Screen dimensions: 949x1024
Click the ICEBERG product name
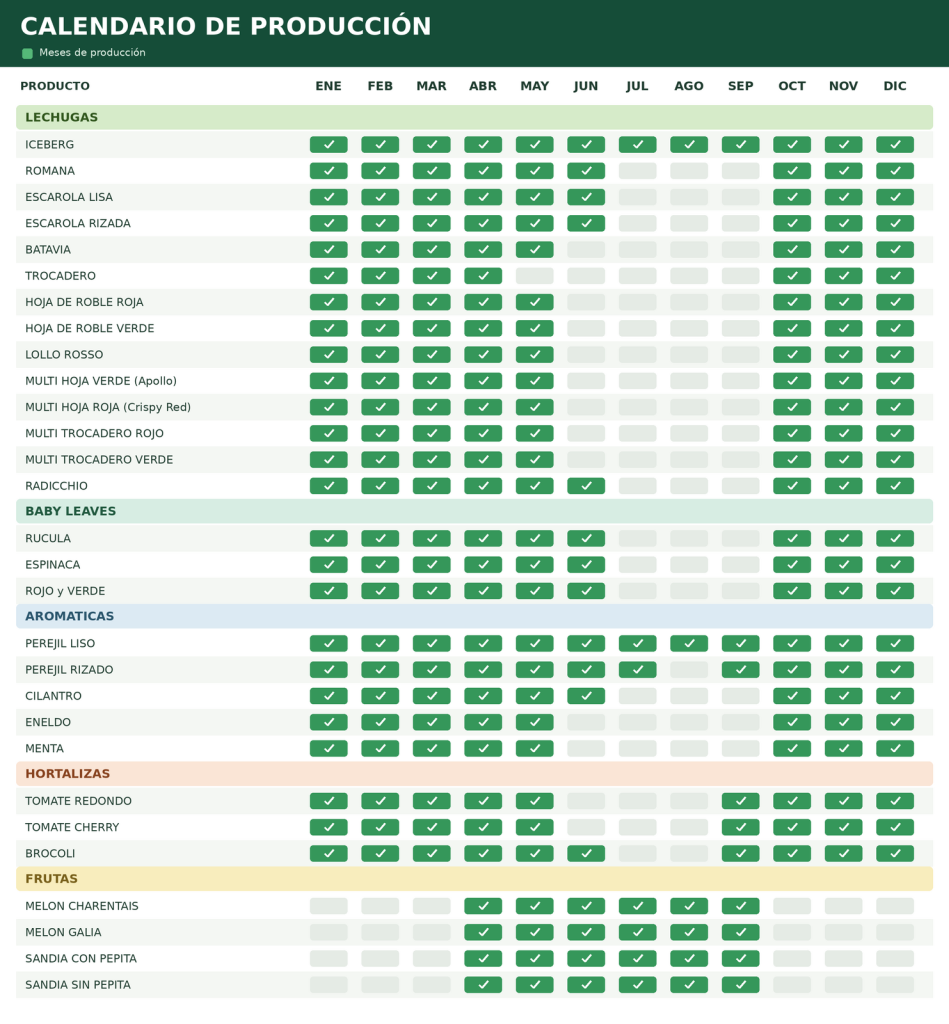click(50, 145)
